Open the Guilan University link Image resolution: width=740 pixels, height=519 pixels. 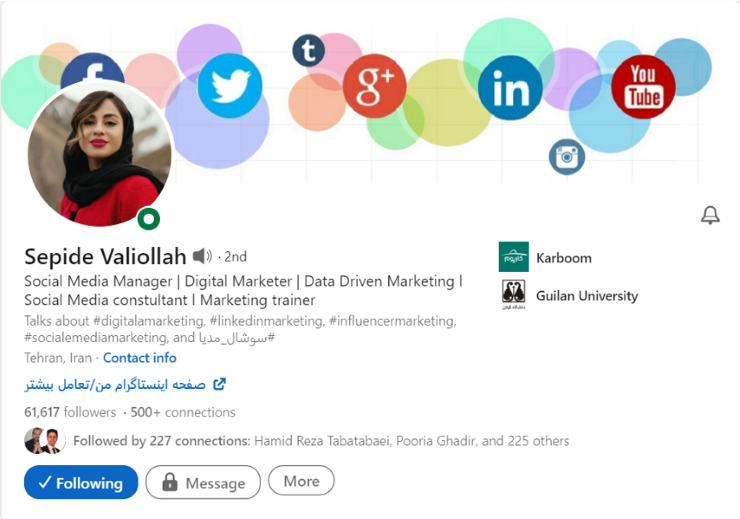point(587,296)
